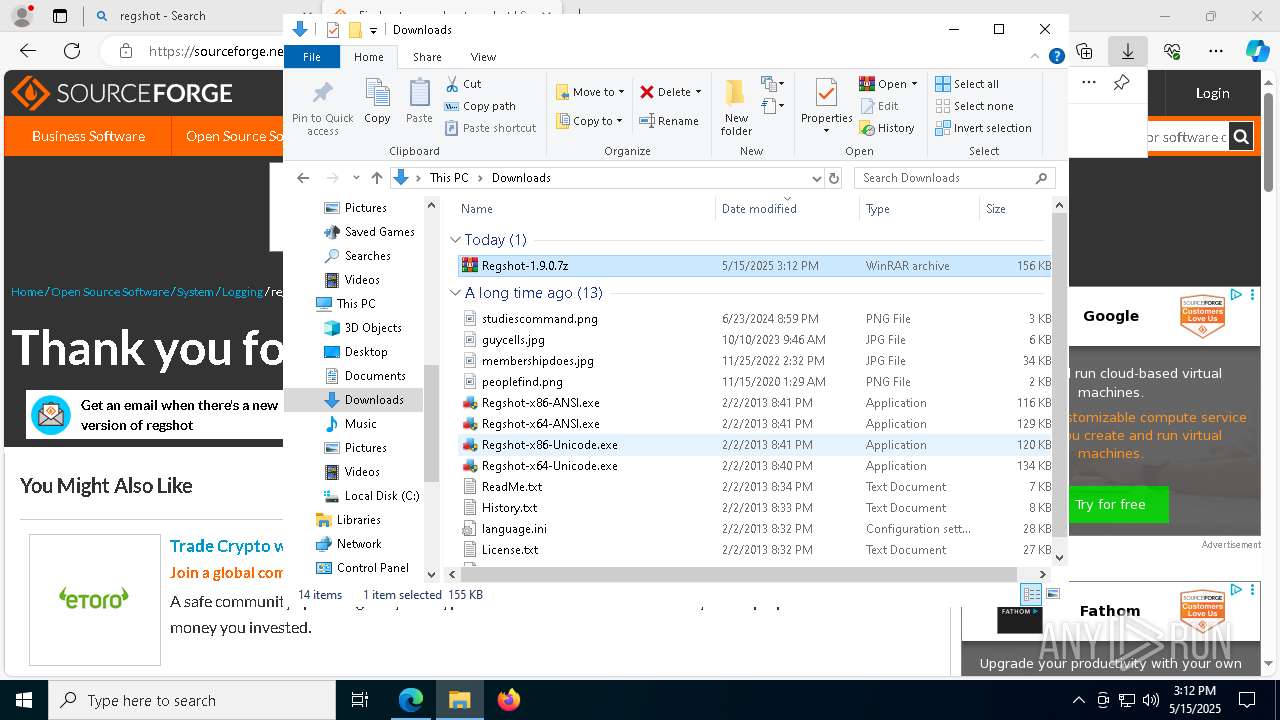Collapse the A long time ago group
The image size is (1280, 720).
456,293
